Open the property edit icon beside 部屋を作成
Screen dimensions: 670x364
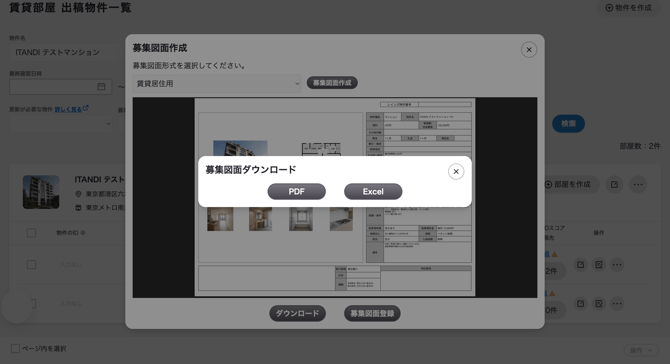(x=614, y=184)
